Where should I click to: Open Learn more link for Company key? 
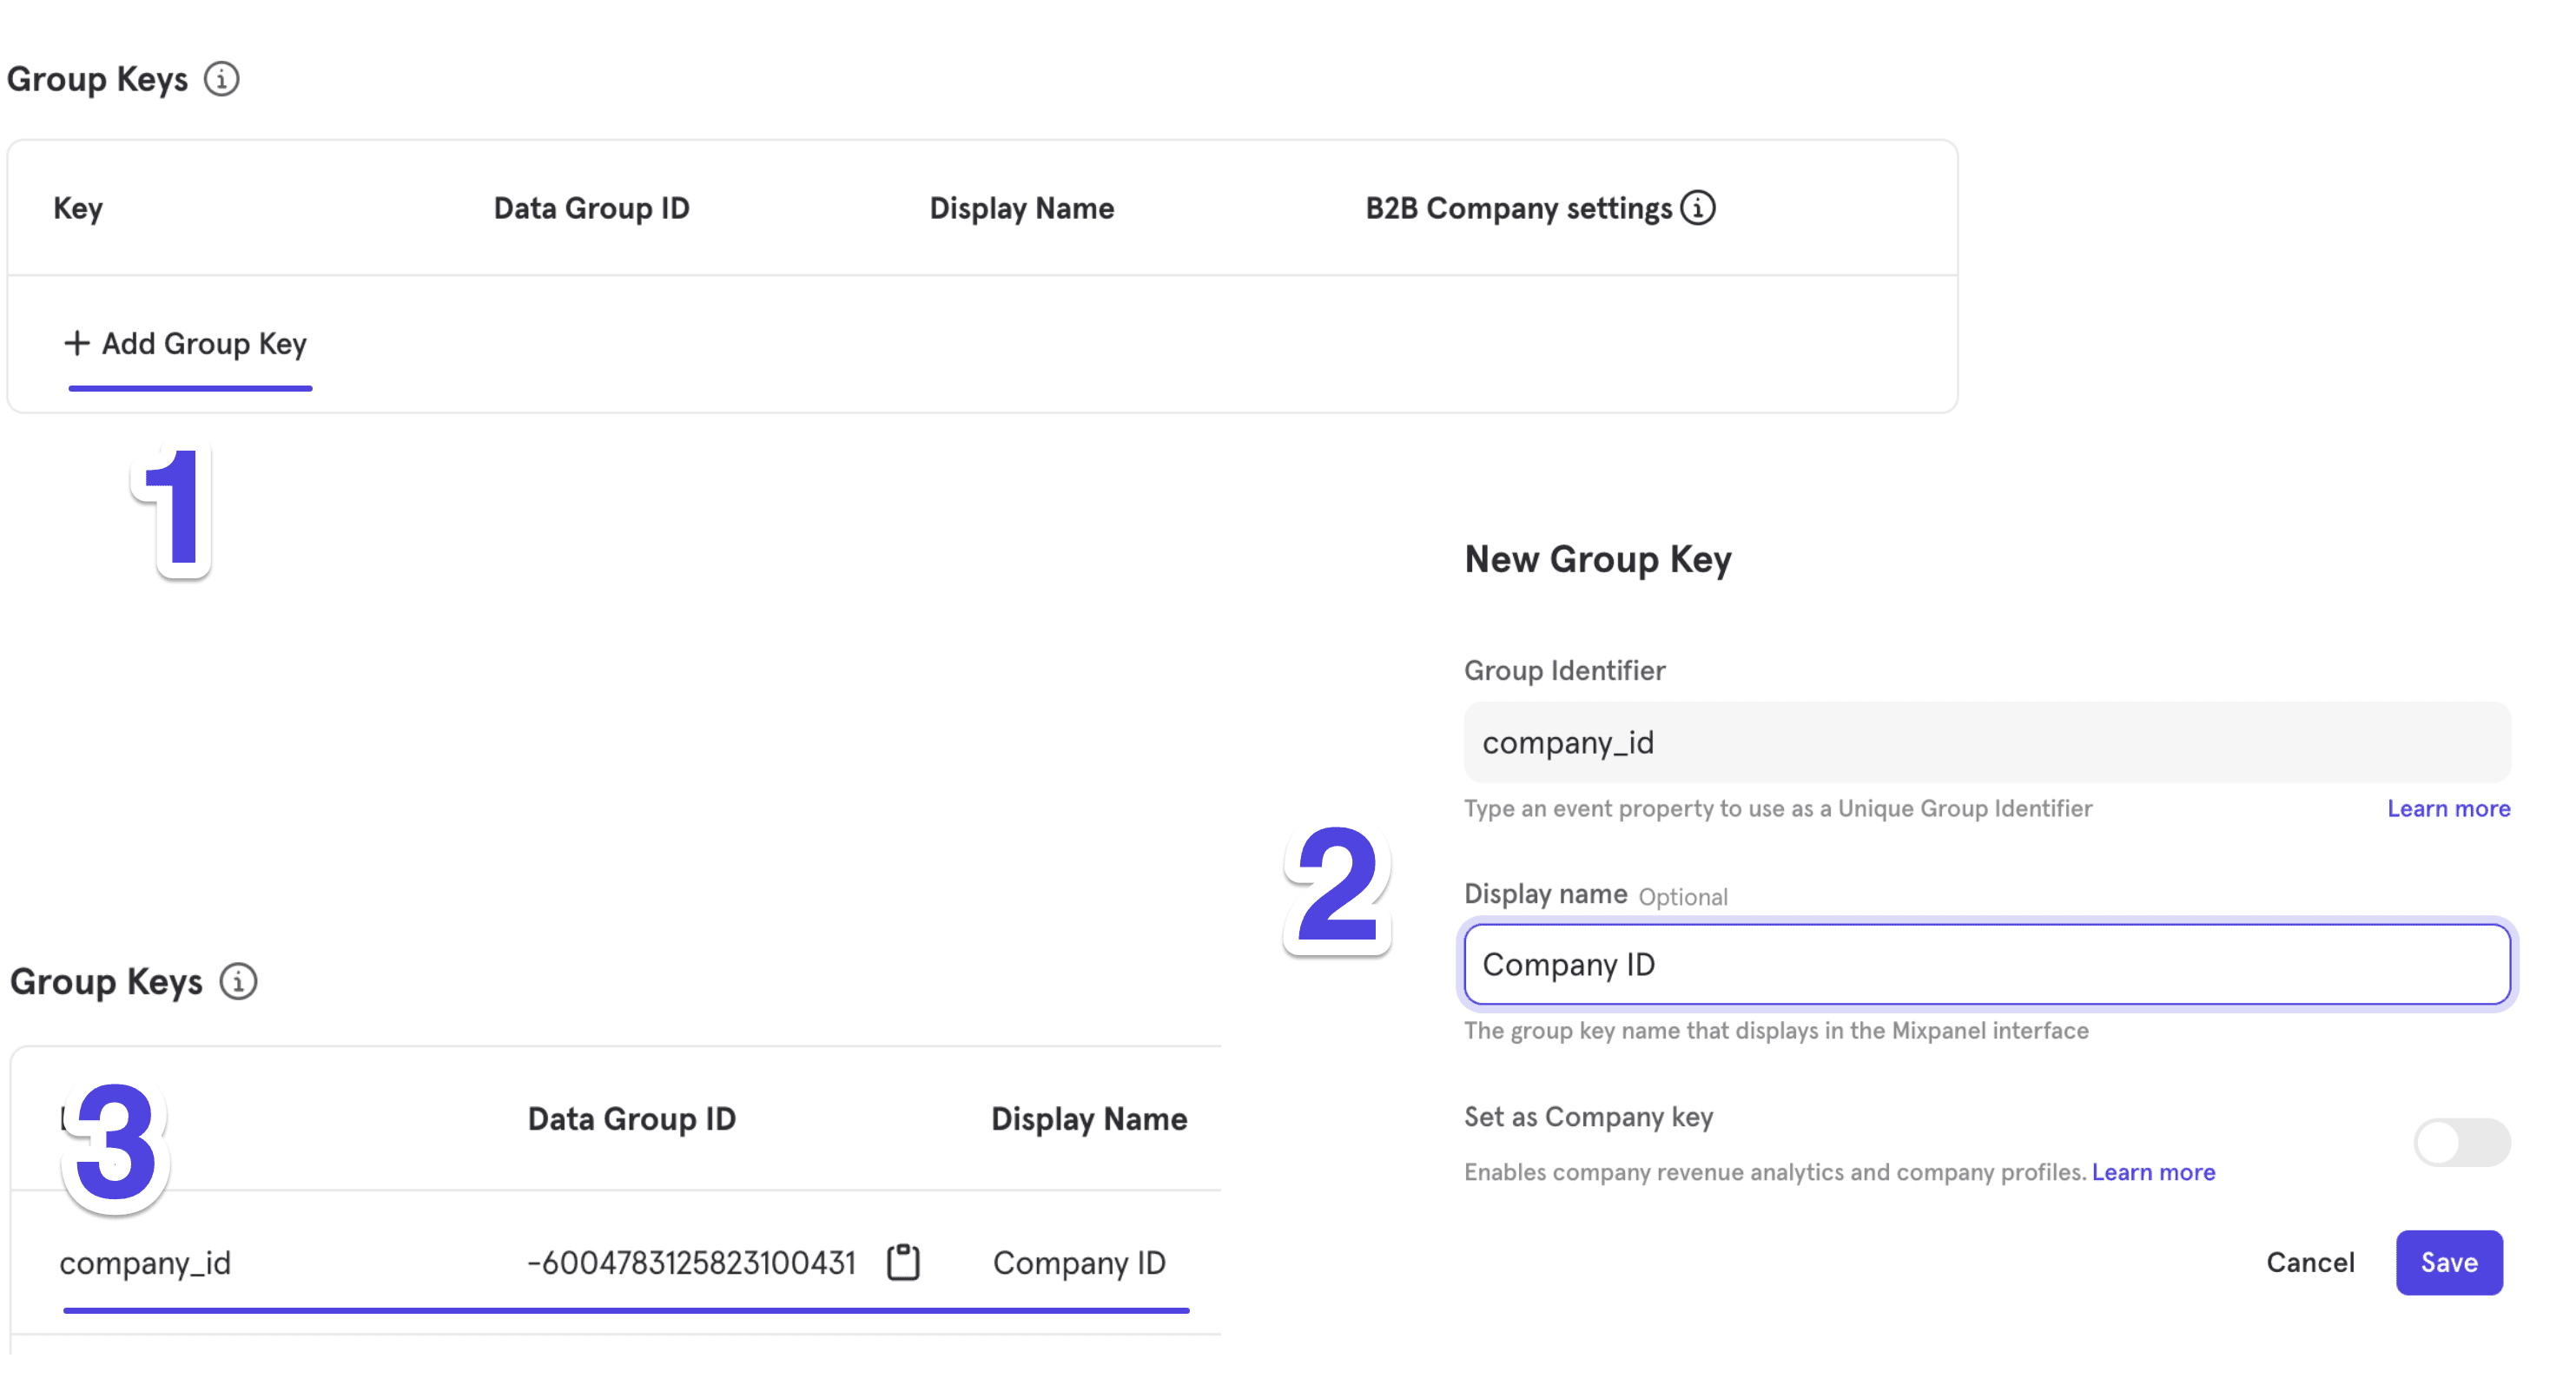click(2153, 1172)
